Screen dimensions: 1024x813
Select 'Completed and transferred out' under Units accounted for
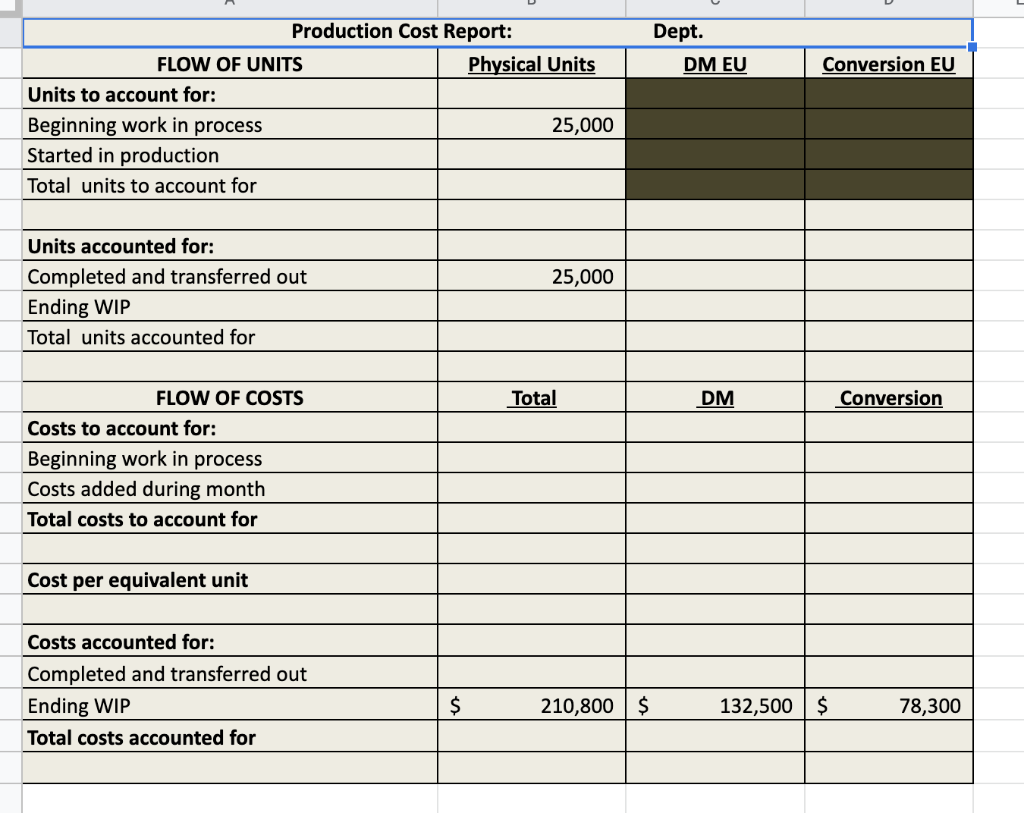coord(230,277)
